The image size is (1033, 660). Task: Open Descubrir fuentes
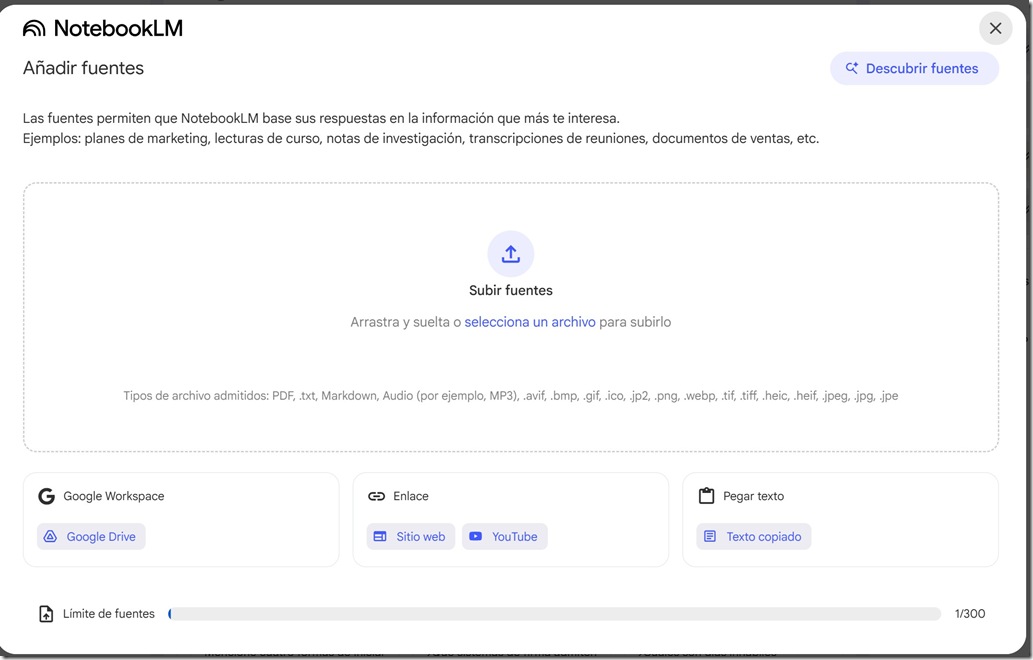pos(914,67)
